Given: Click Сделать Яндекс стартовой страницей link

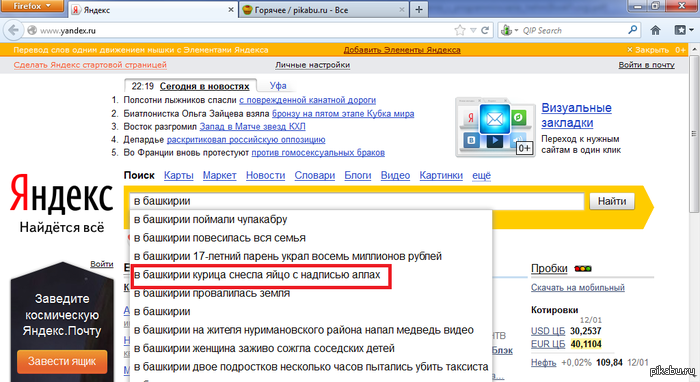Looking at the screenshot, I should point(90,65).
